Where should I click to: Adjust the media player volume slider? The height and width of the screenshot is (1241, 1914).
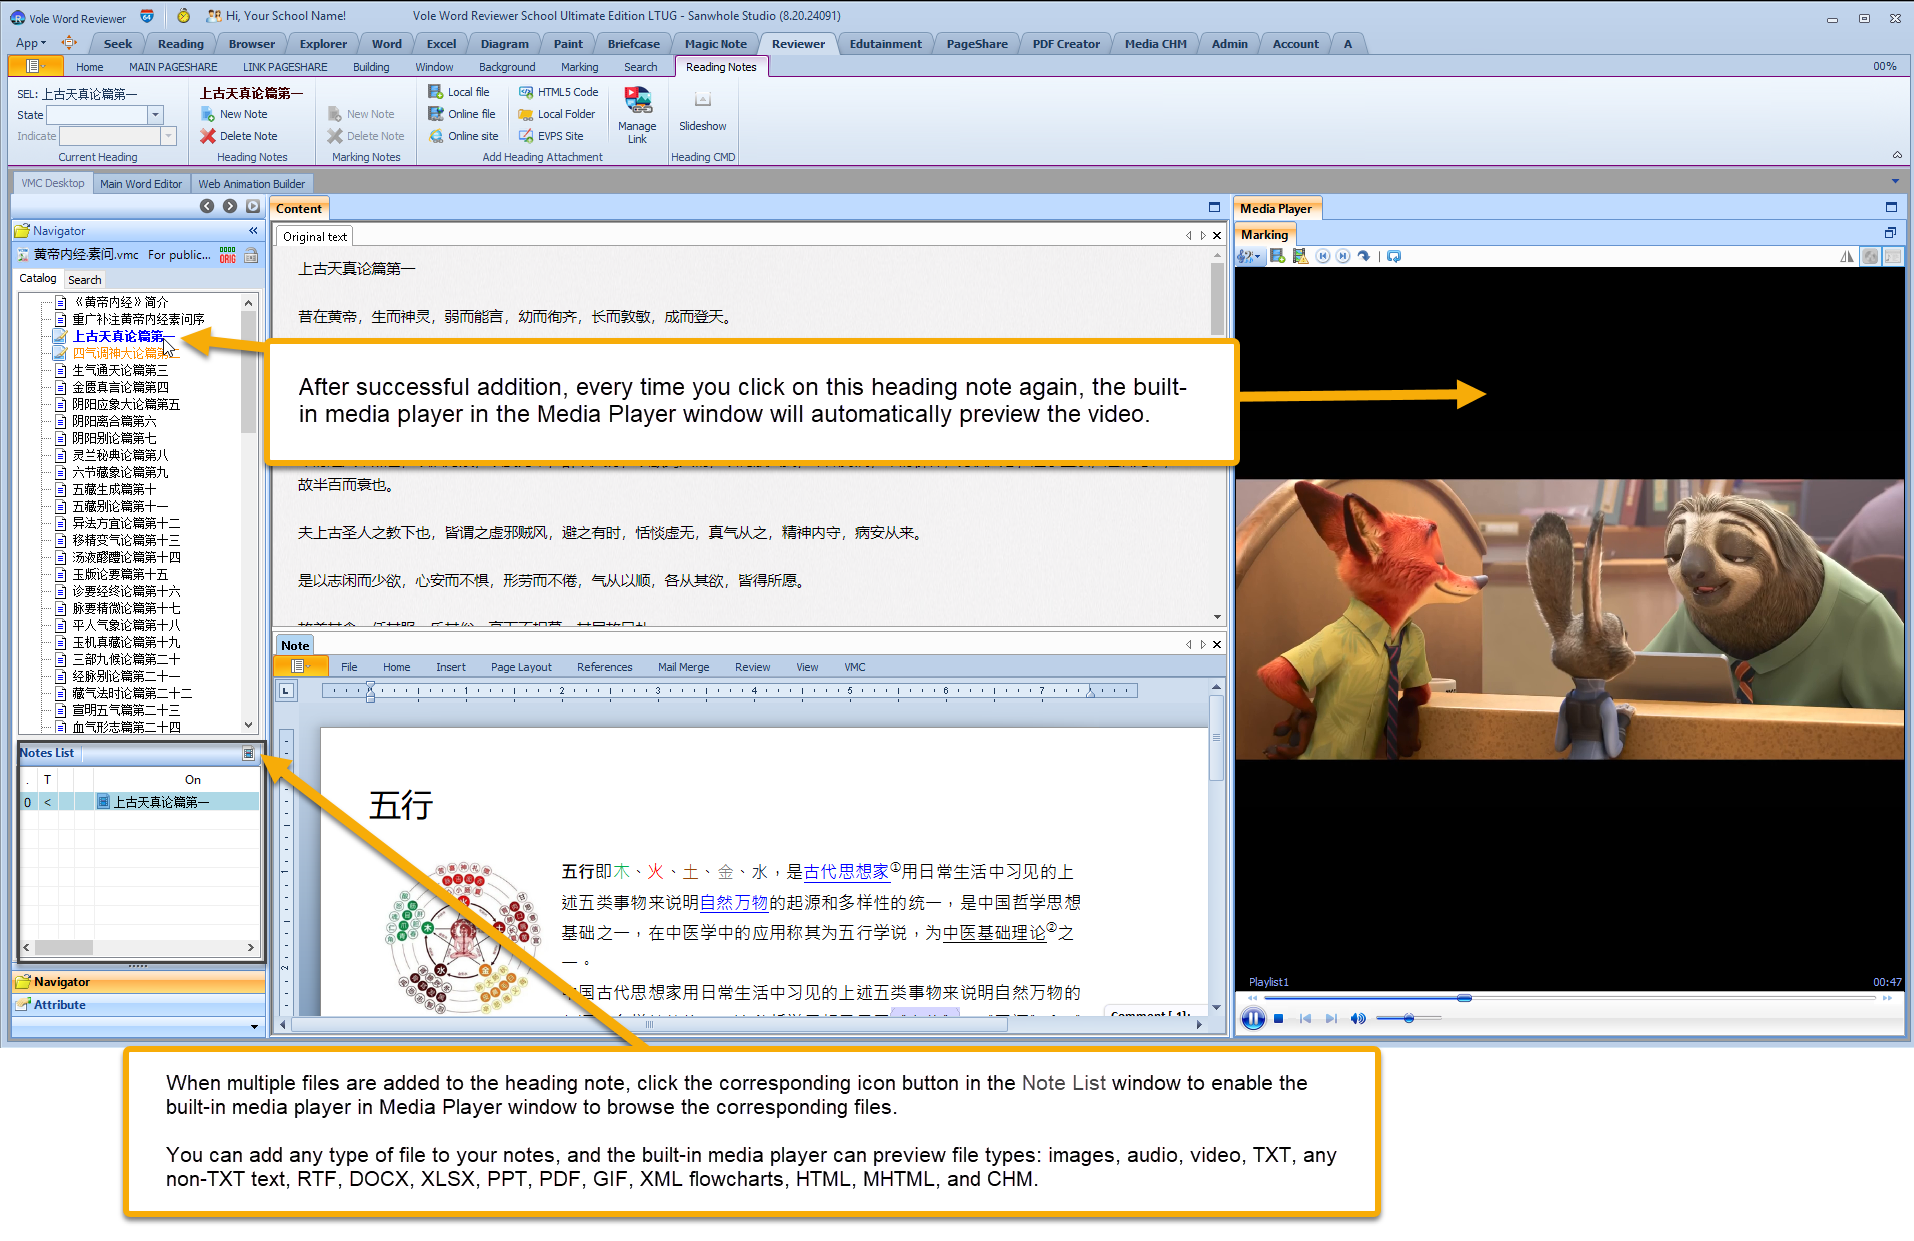[x=1408, y=1019]
